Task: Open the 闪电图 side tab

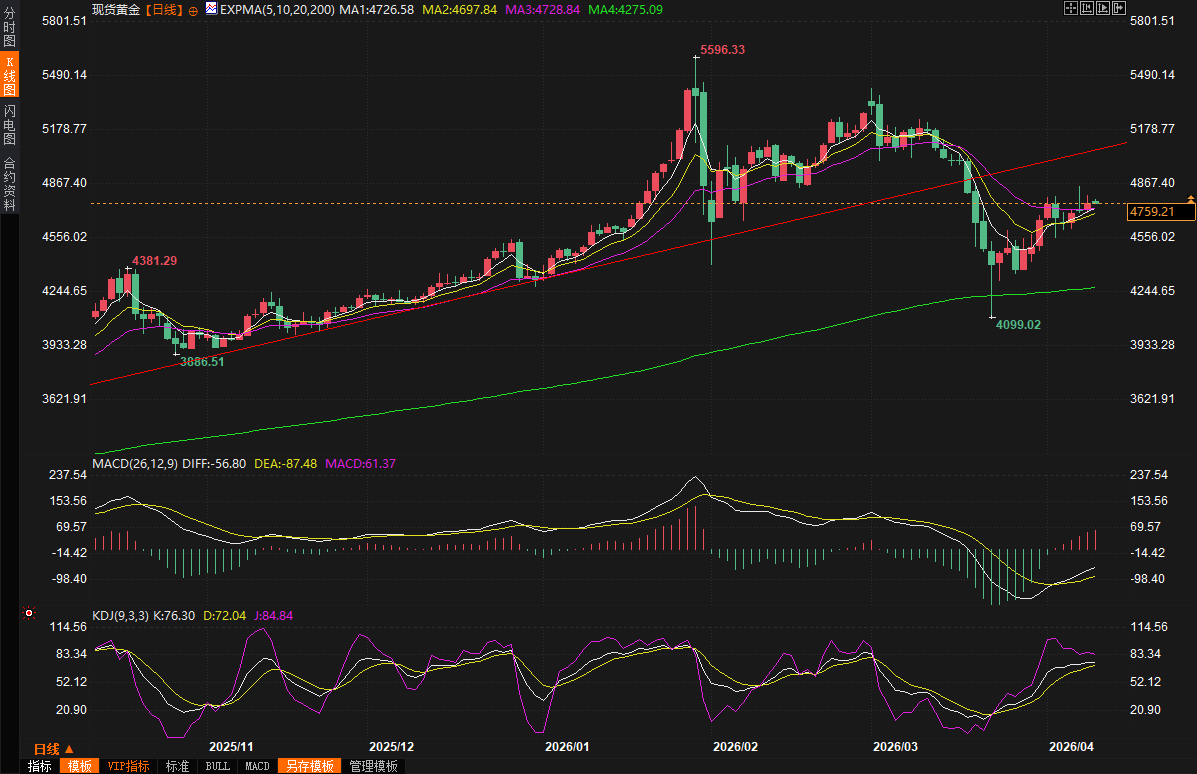Action: point(9,124)
